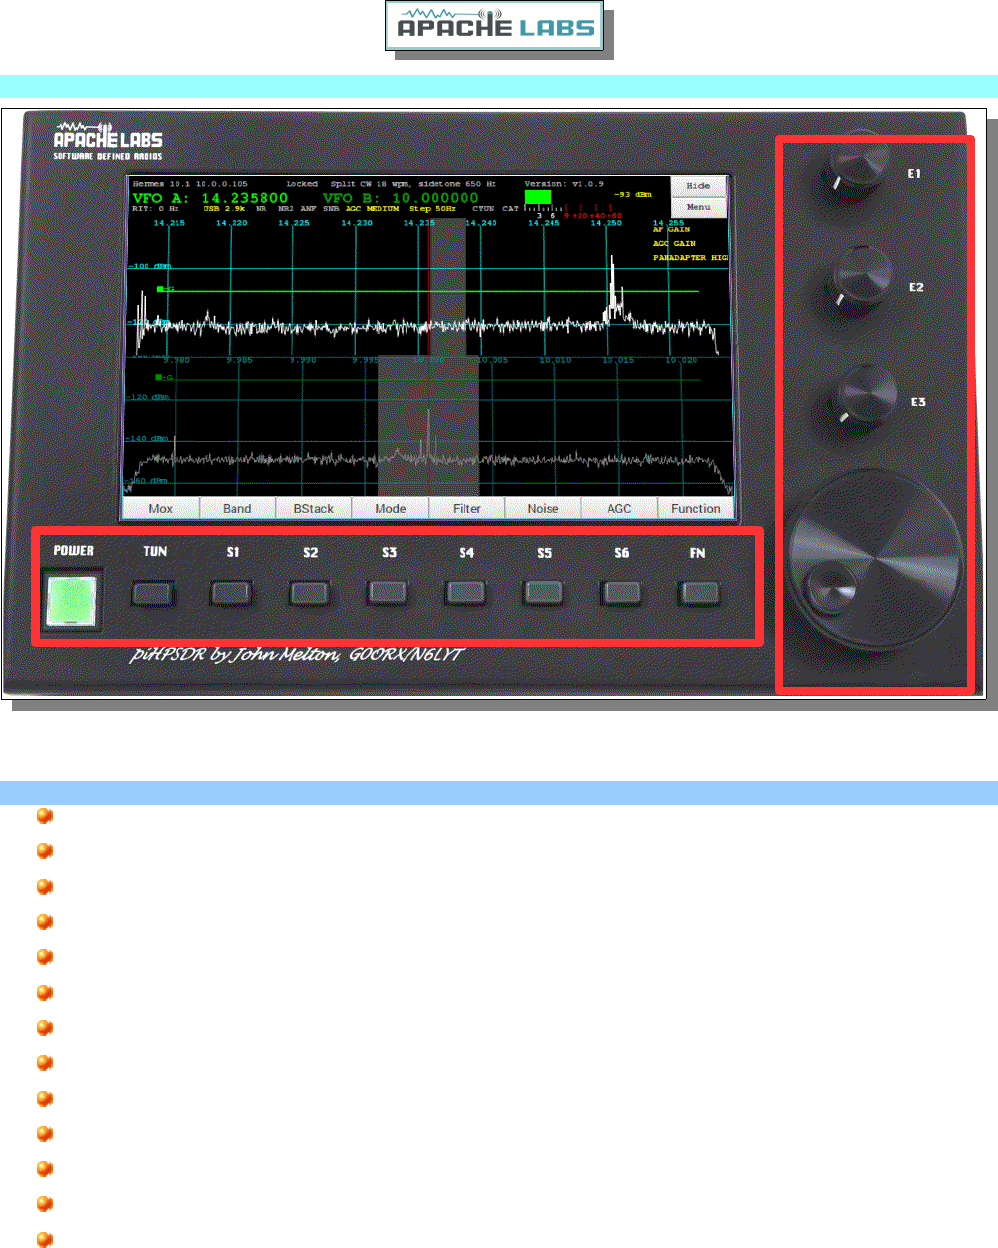Click the AGC MEDIUM status text
Viewport: 998px width, 1248px height.
click(x=372, y=209)
